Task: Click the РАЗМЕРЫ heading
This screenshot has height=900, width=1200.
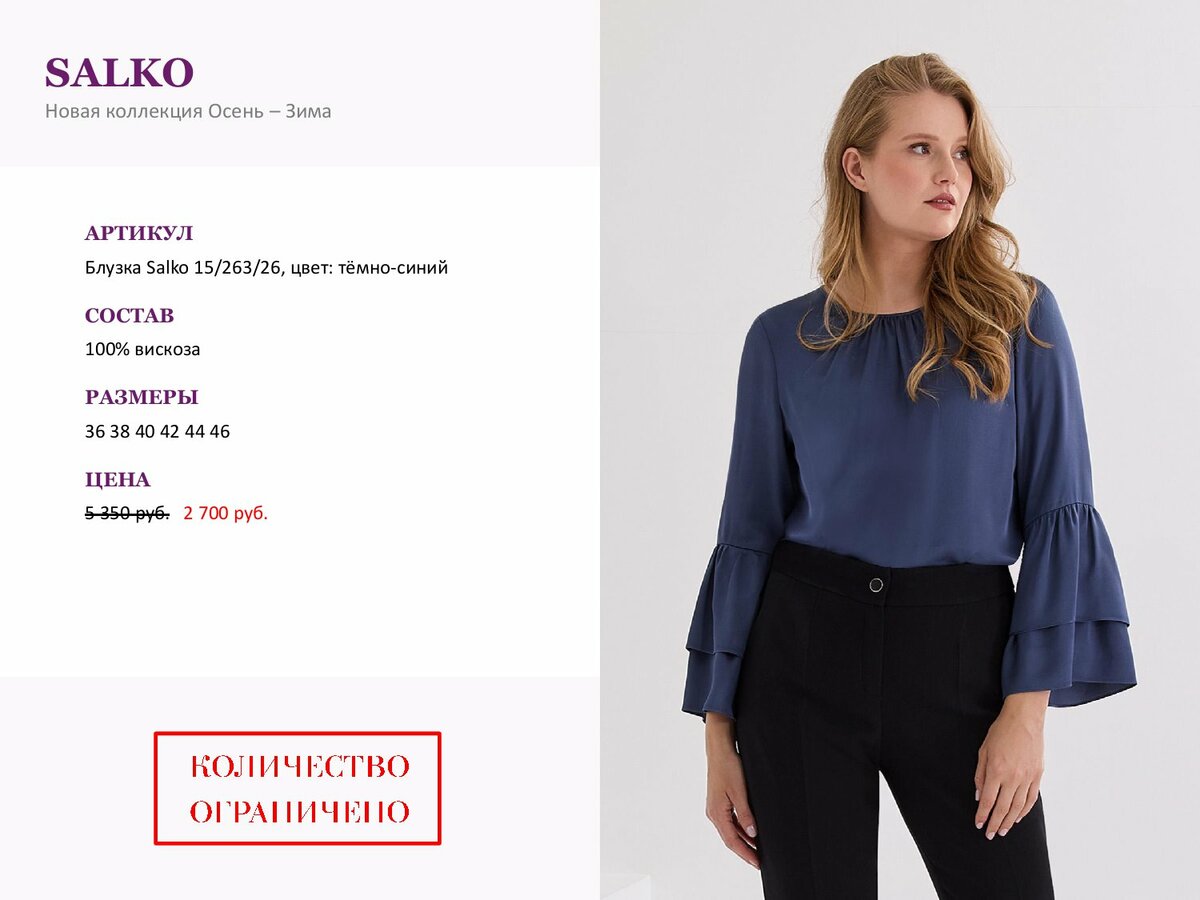Action: pyautogui.click(x=142, y=397)
